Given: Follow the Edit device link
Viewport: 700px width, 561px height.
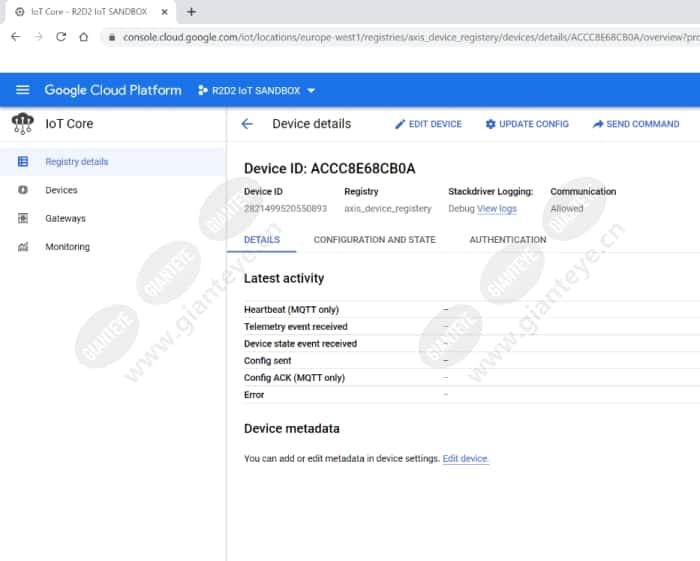Looking at the screenshot, I should 466,458.
